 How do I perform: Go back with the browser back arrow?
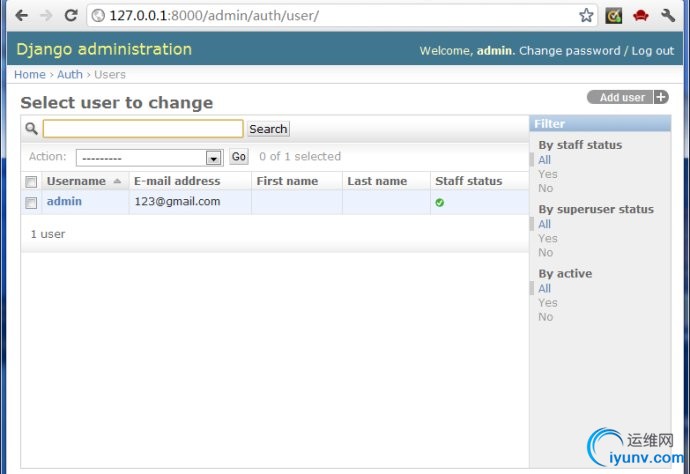(21, 16)
